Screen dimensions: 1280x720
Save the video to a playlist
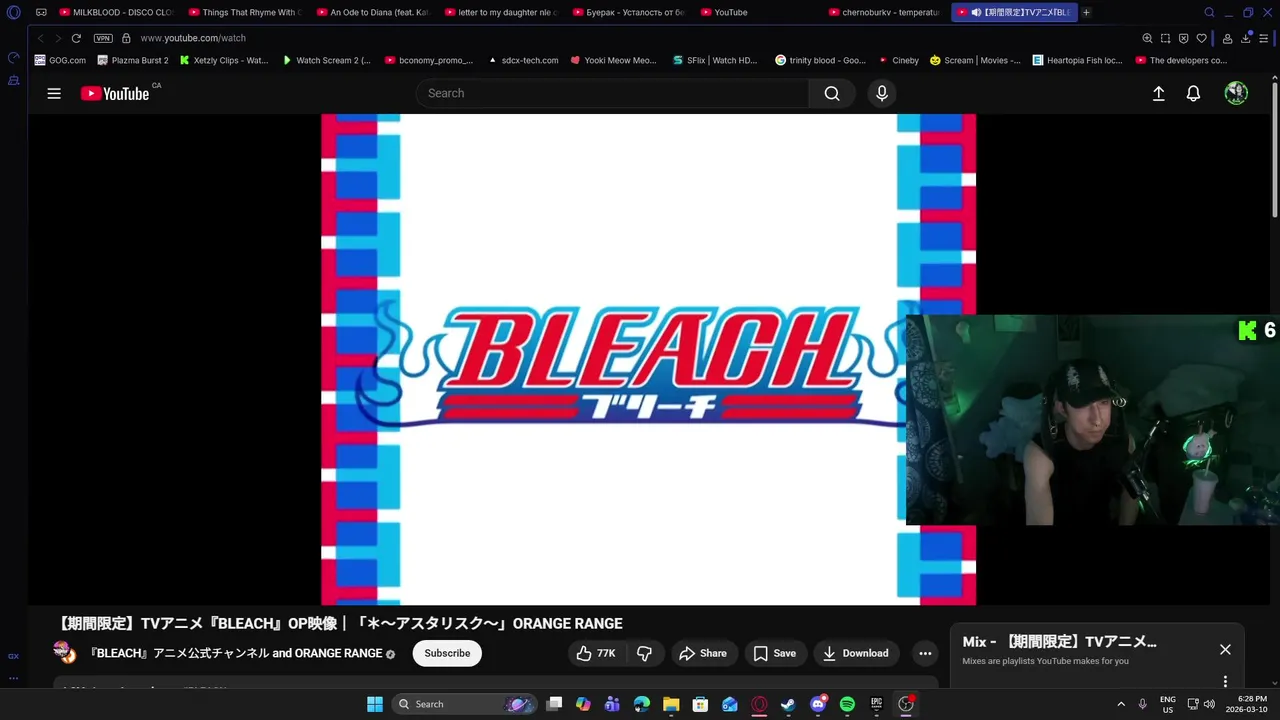(x=775, y=653)
